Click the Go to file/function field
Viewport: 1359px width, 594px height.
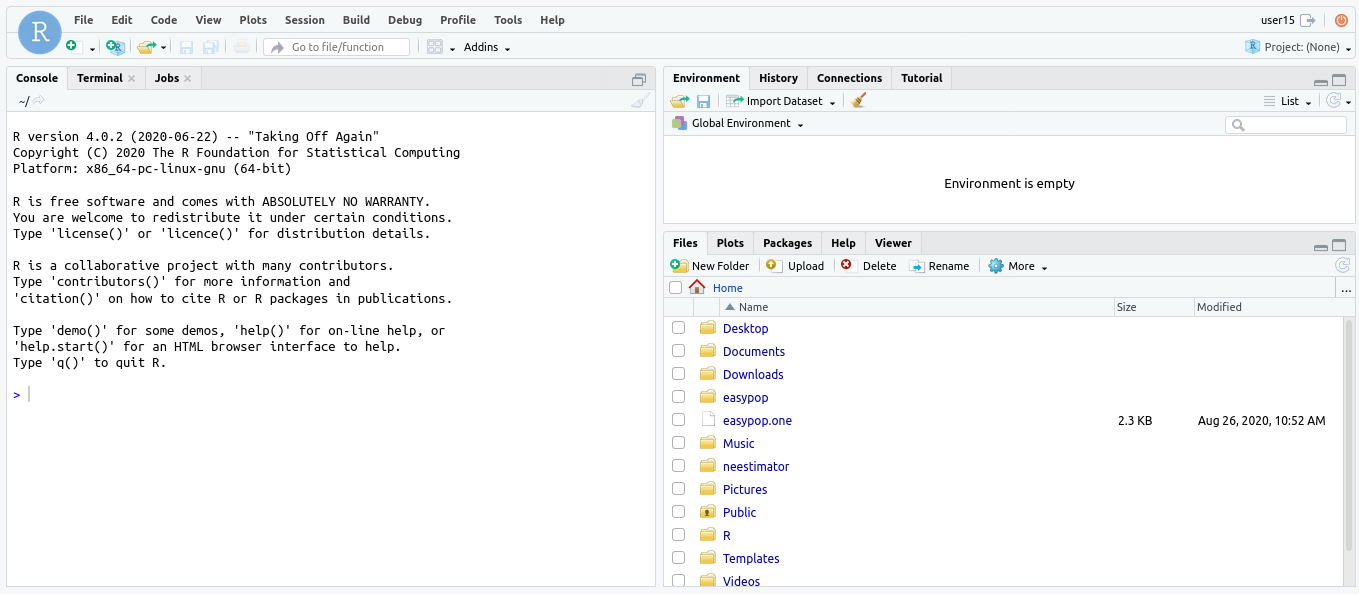[x=337, y=47]
